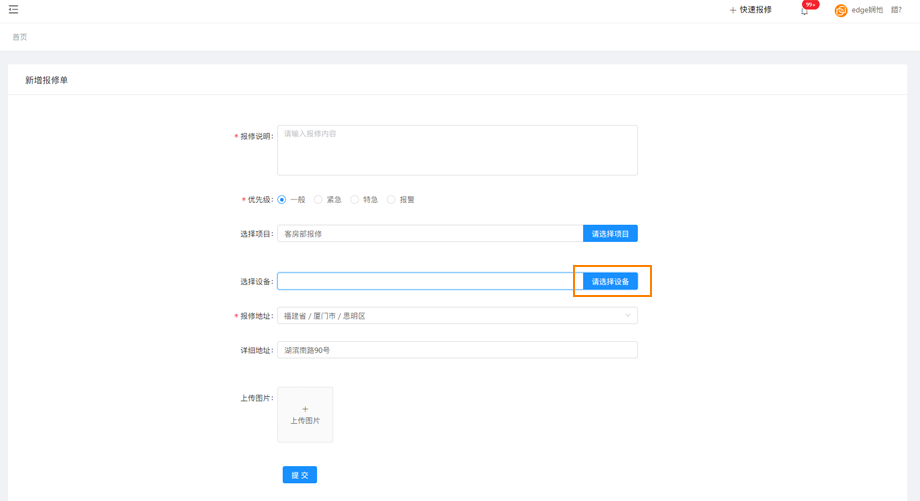Click the 99+ notification badge
The width and height of the screenshot is (920, 501).
pos(811,5)
